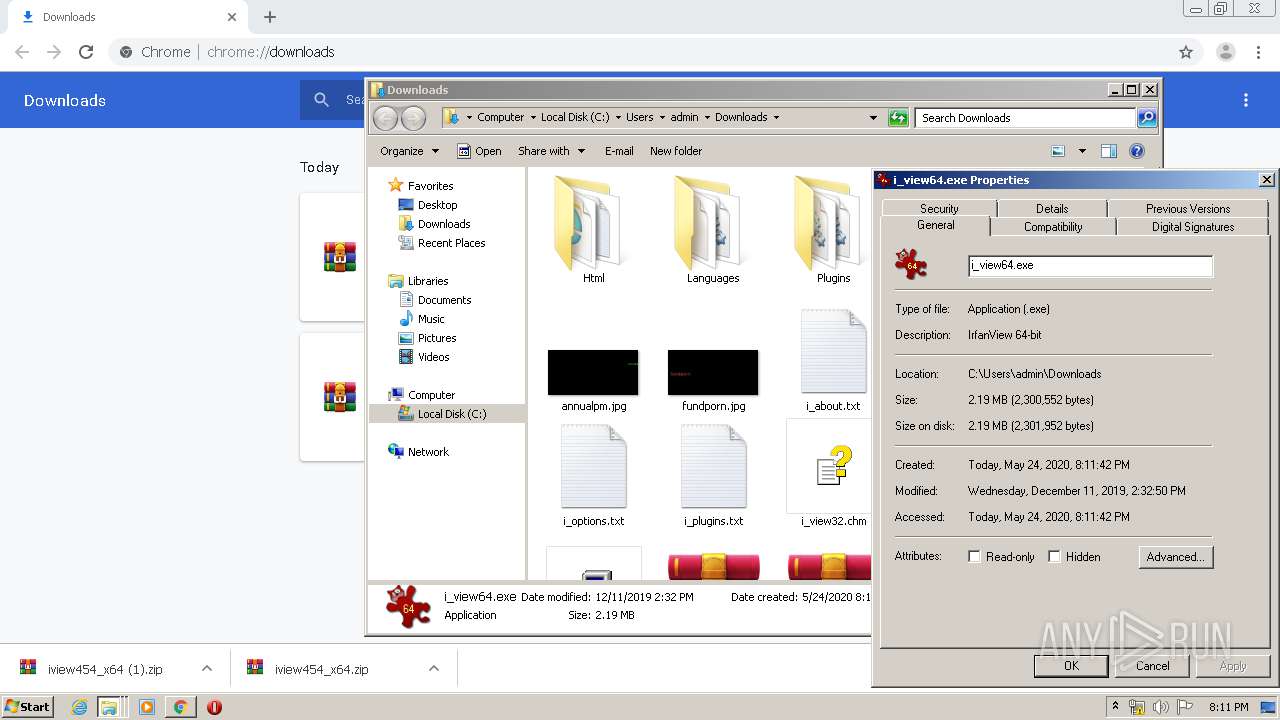Expand chevron for iview454_x64 (1).zip download
This screenshot has width=1280, height=720.
coord(207,668)
